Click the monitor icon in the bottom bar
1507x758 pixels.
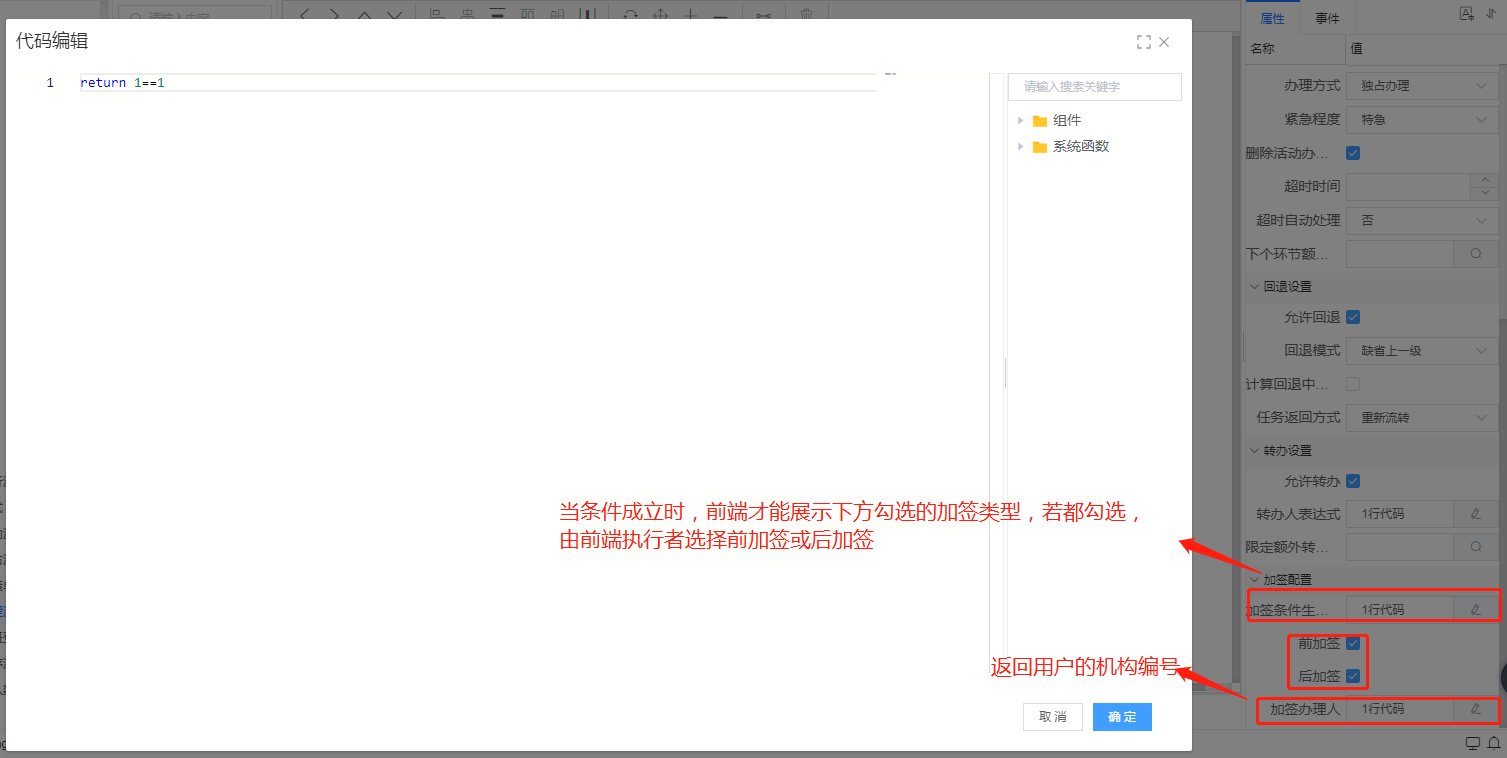coord(1472,743)
